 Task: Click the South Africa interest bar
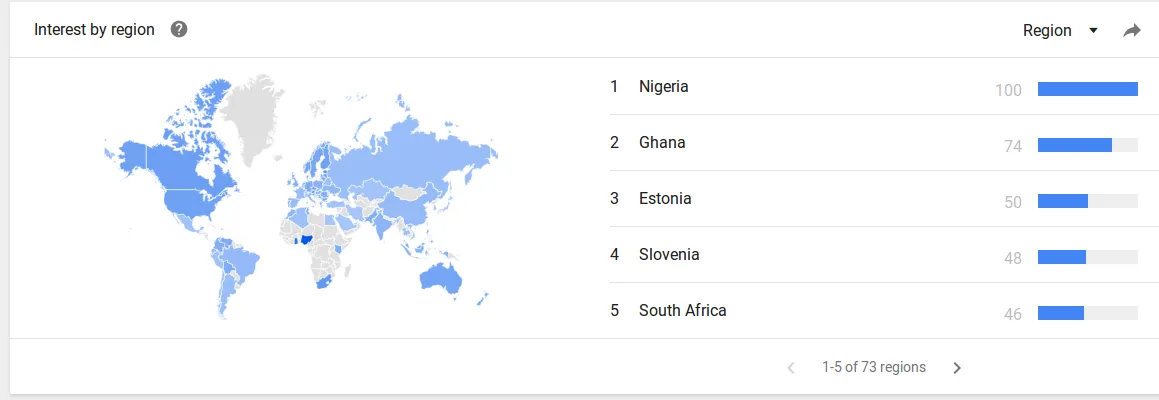[1087, 313]
